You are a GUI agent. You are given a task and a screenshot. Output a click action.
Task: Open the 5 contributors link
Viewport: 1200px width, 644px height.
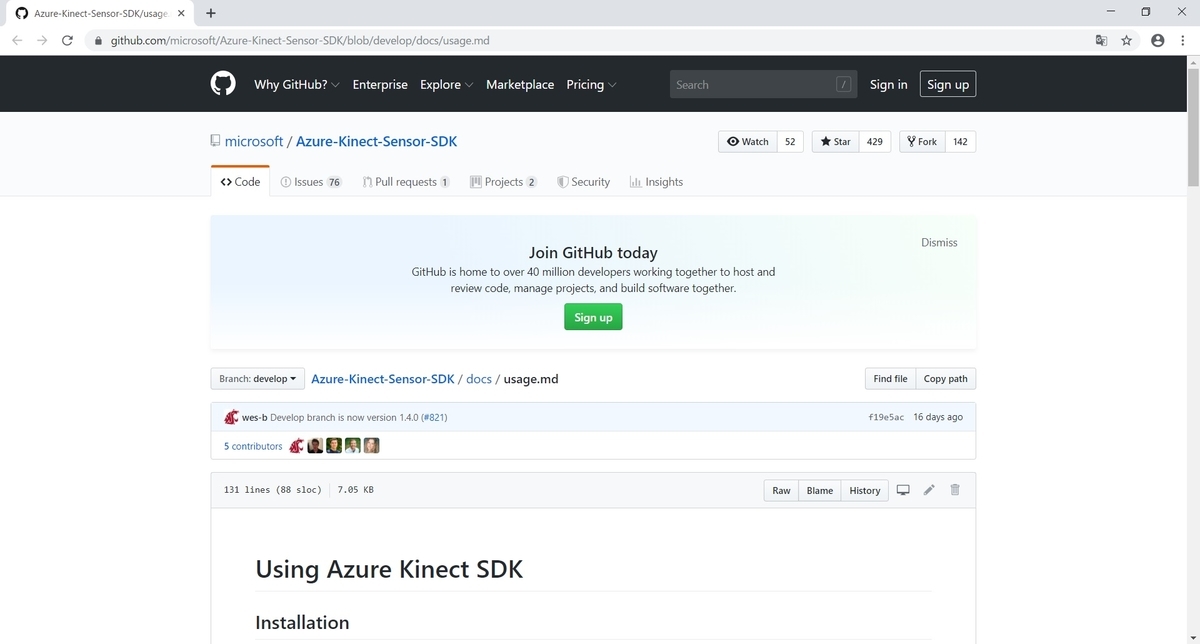(x=253, y=446)
